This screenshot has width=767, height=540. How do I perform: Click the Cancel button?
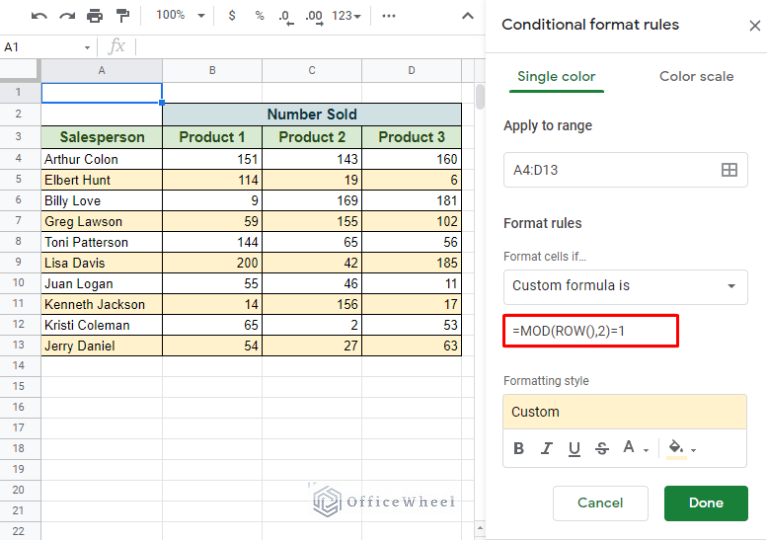(x=601, y=503)
